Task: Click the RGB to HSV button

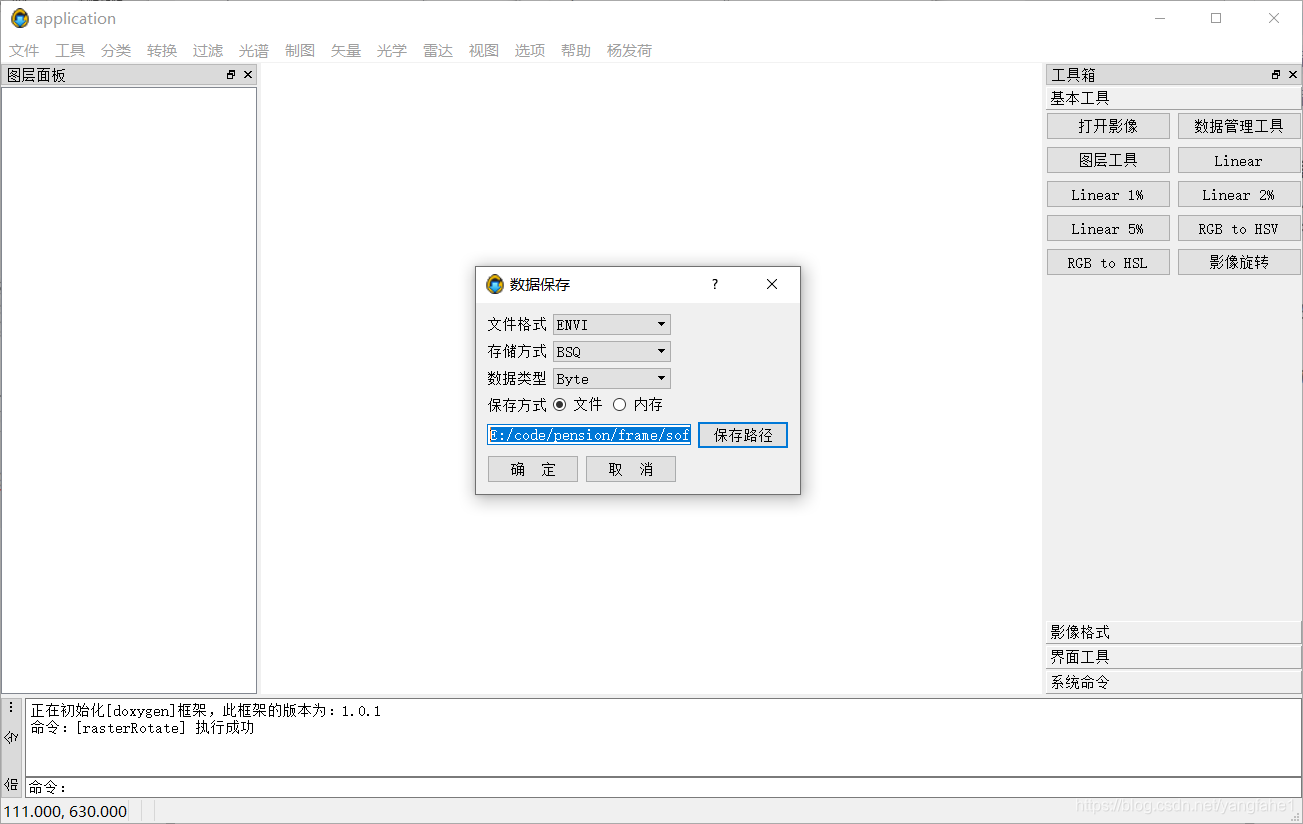Action: point(1239,228)
